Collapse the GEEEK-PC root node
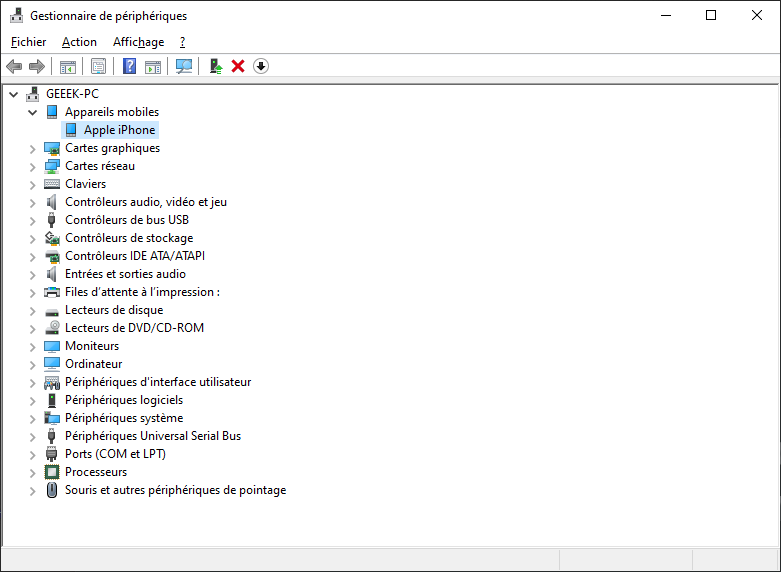The height and width of the screenshot is (572, 781). (x=13, y=94)
